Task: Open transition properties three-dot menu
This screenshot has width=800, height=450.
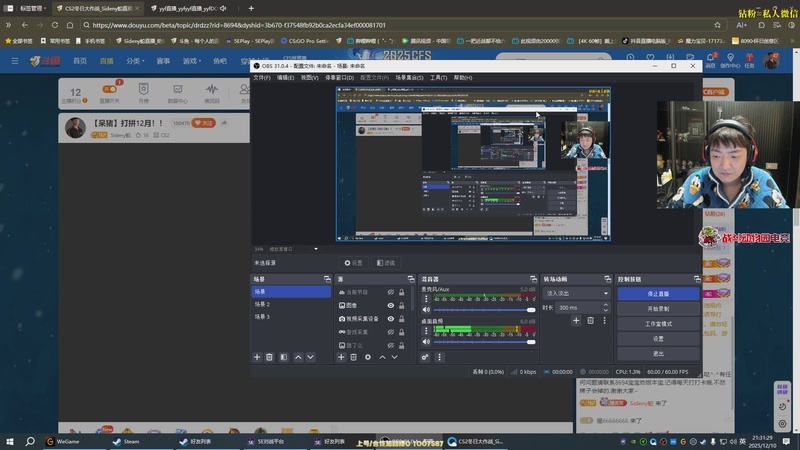Action: tap(605, 320)
